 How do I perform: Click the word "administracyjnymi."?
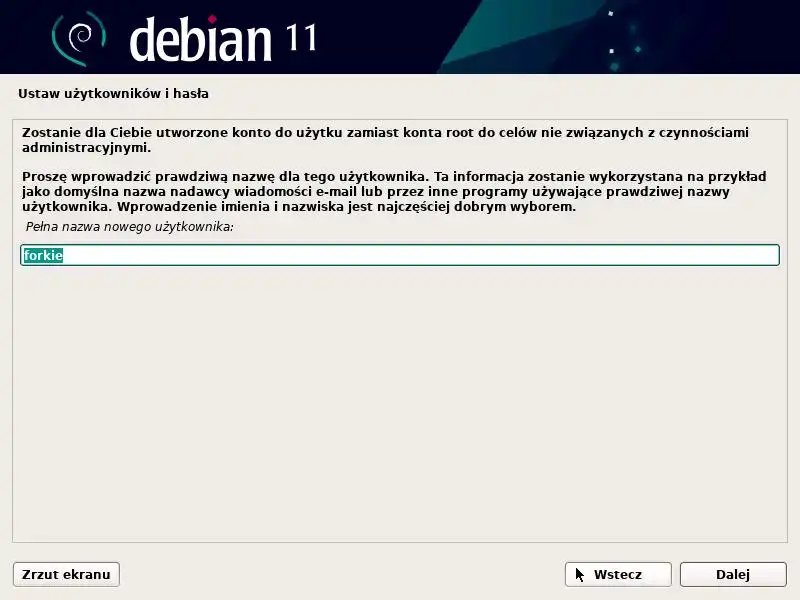coord(86,148)
